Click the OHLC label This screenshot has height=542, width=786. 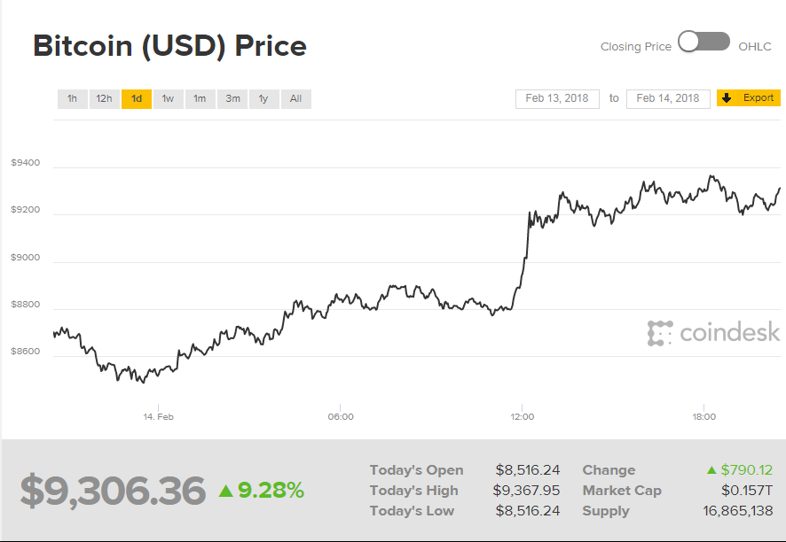click(x=755, y=46)
